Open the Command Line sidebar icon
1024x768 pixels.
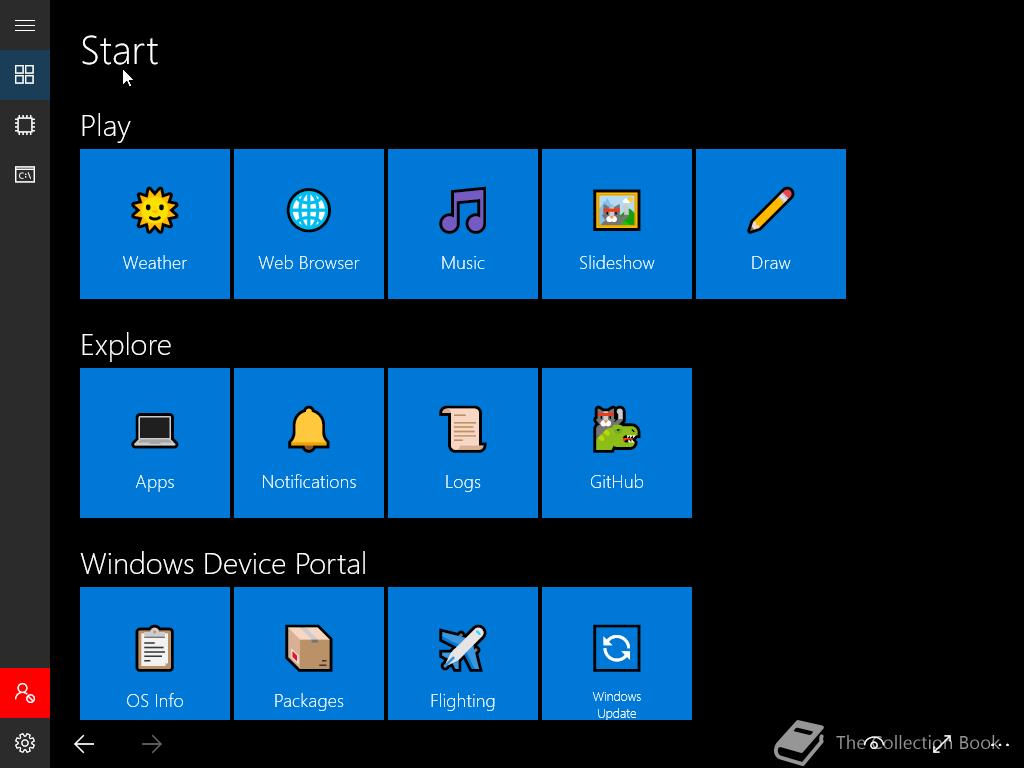tap(25, 174)
